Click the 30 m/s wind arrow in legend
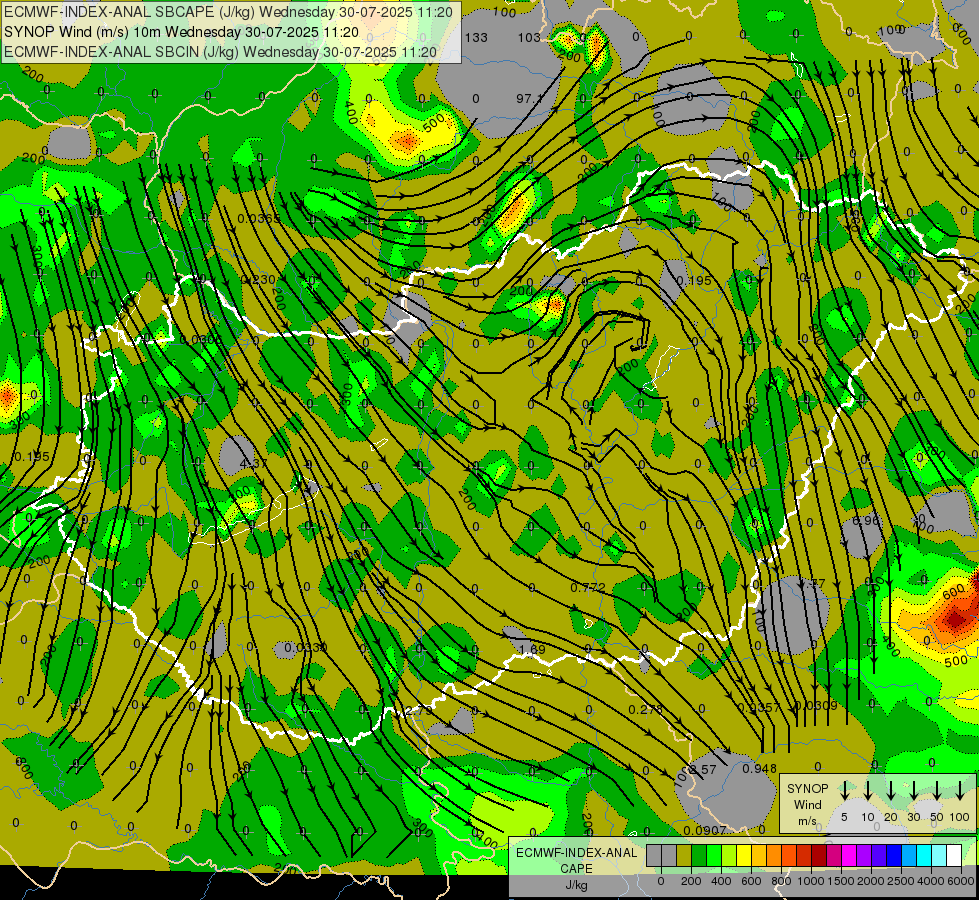979x900 pixels. [x=914, y=791]
